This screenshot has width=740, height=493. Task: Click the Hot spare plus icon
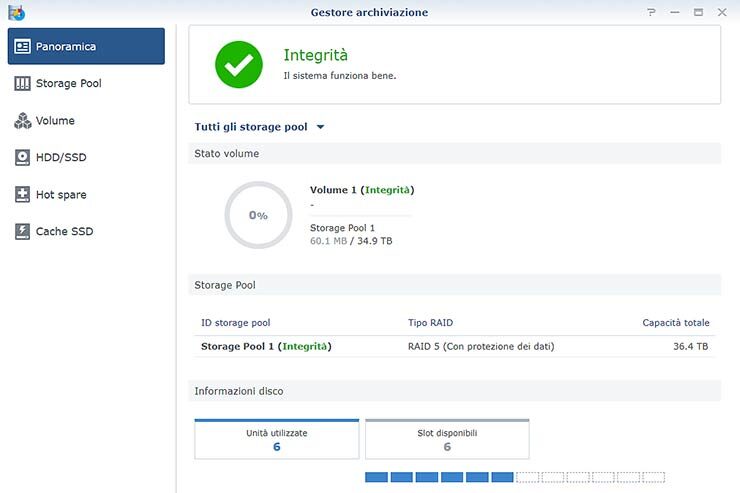22,195
